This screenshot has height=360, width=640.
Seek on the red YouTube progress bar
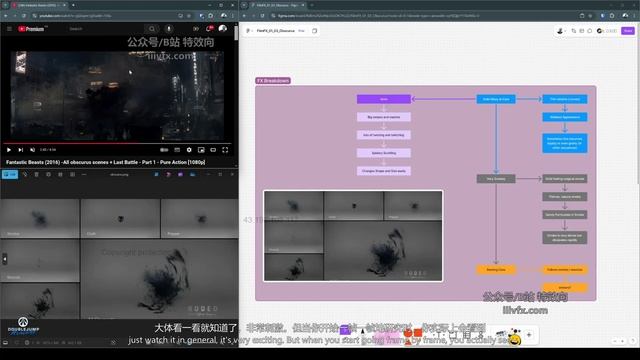117,143
